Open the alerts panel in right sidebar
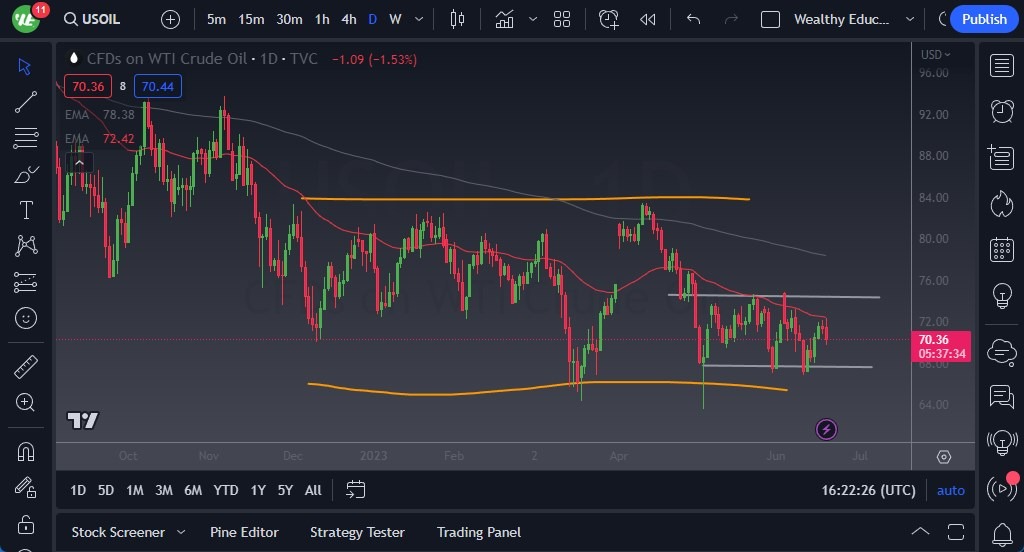 1001,110
